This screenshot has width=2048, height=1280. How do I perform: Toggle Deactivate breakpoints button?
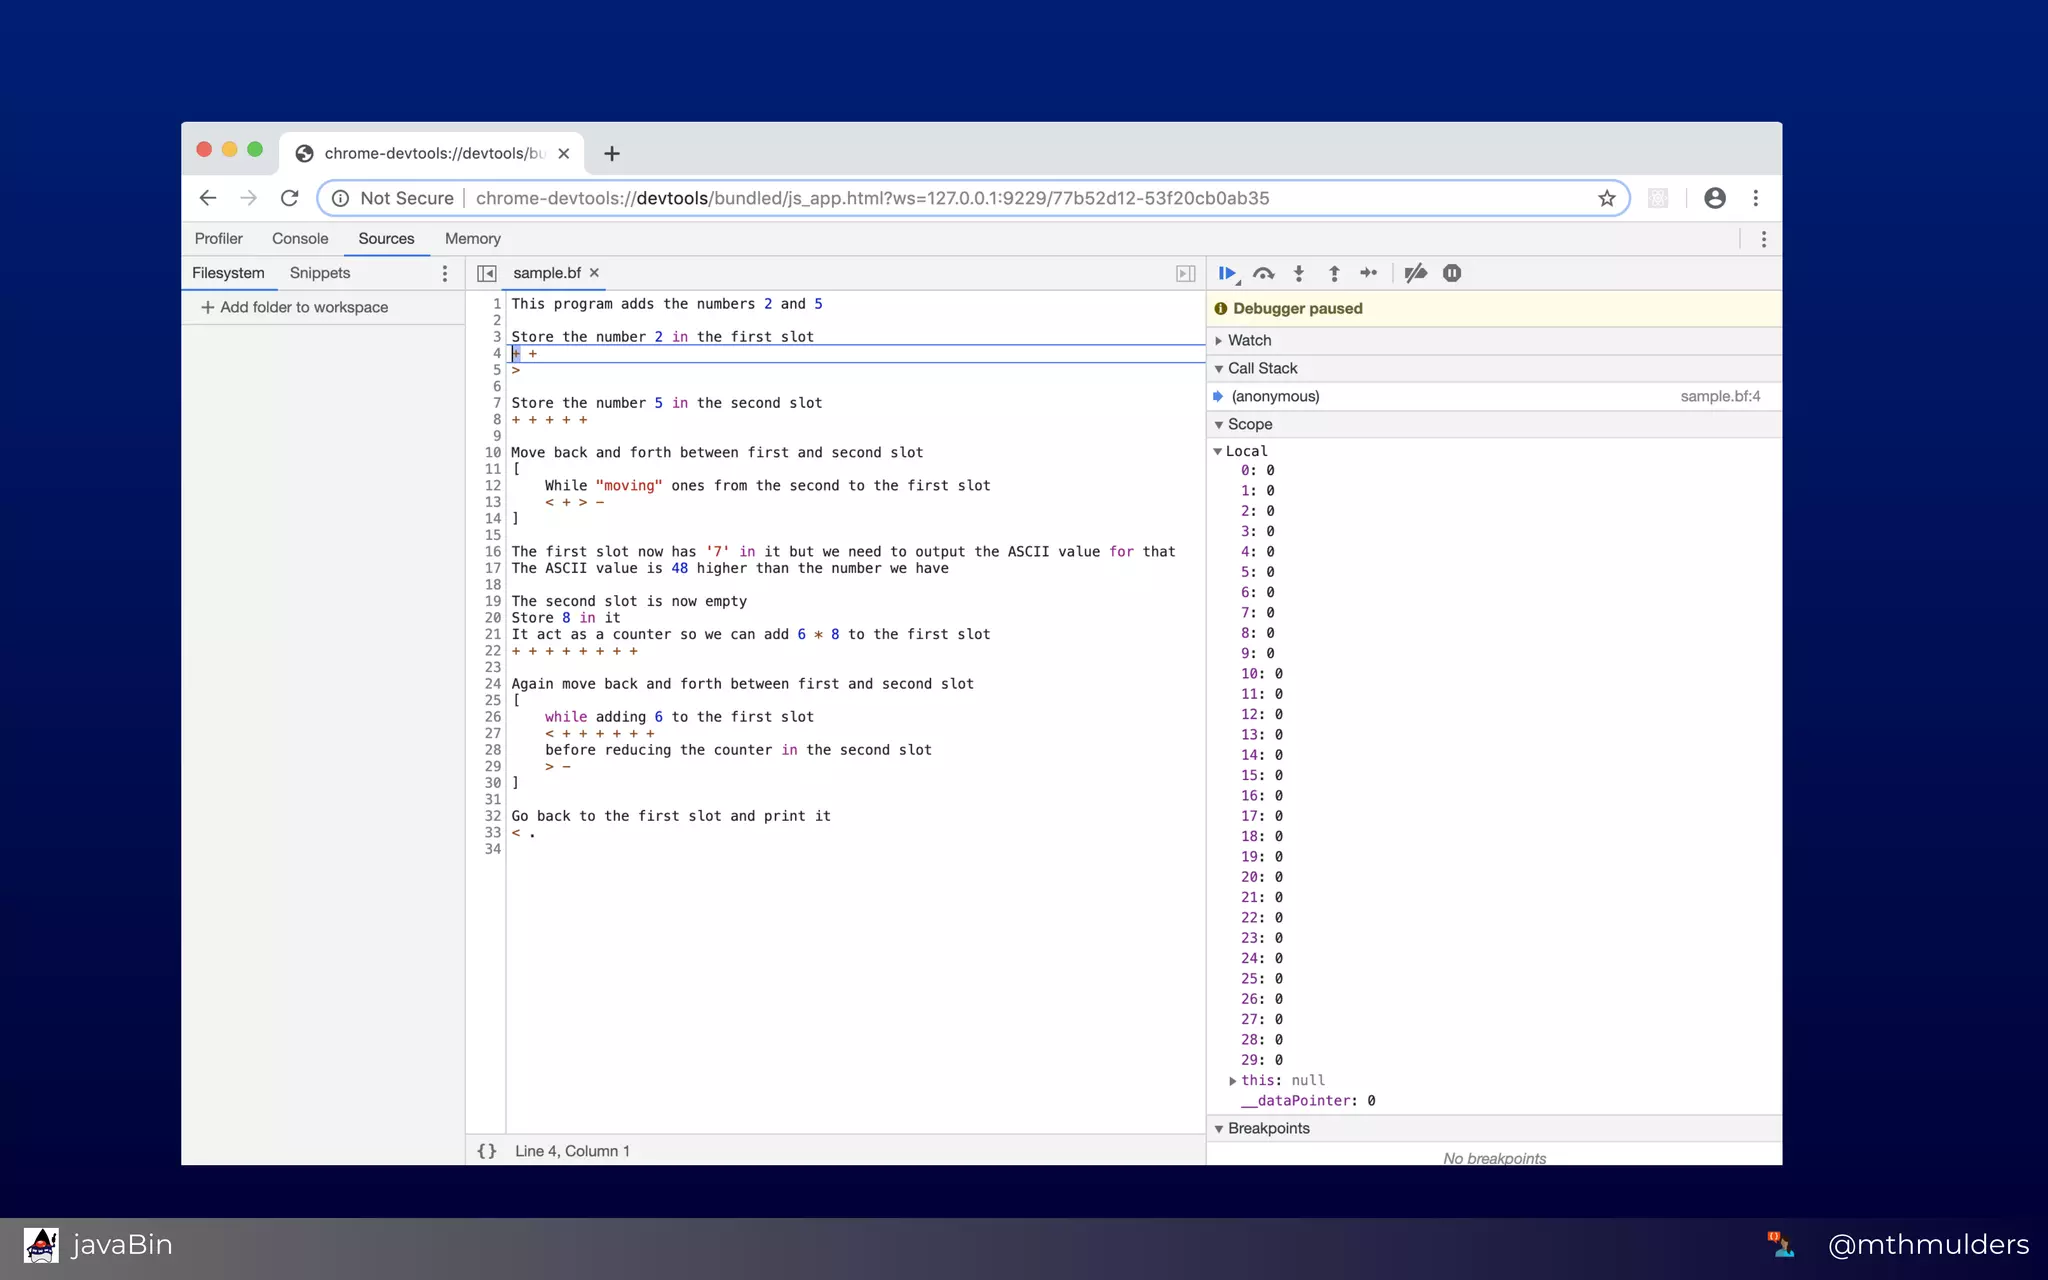(1415, 273)
